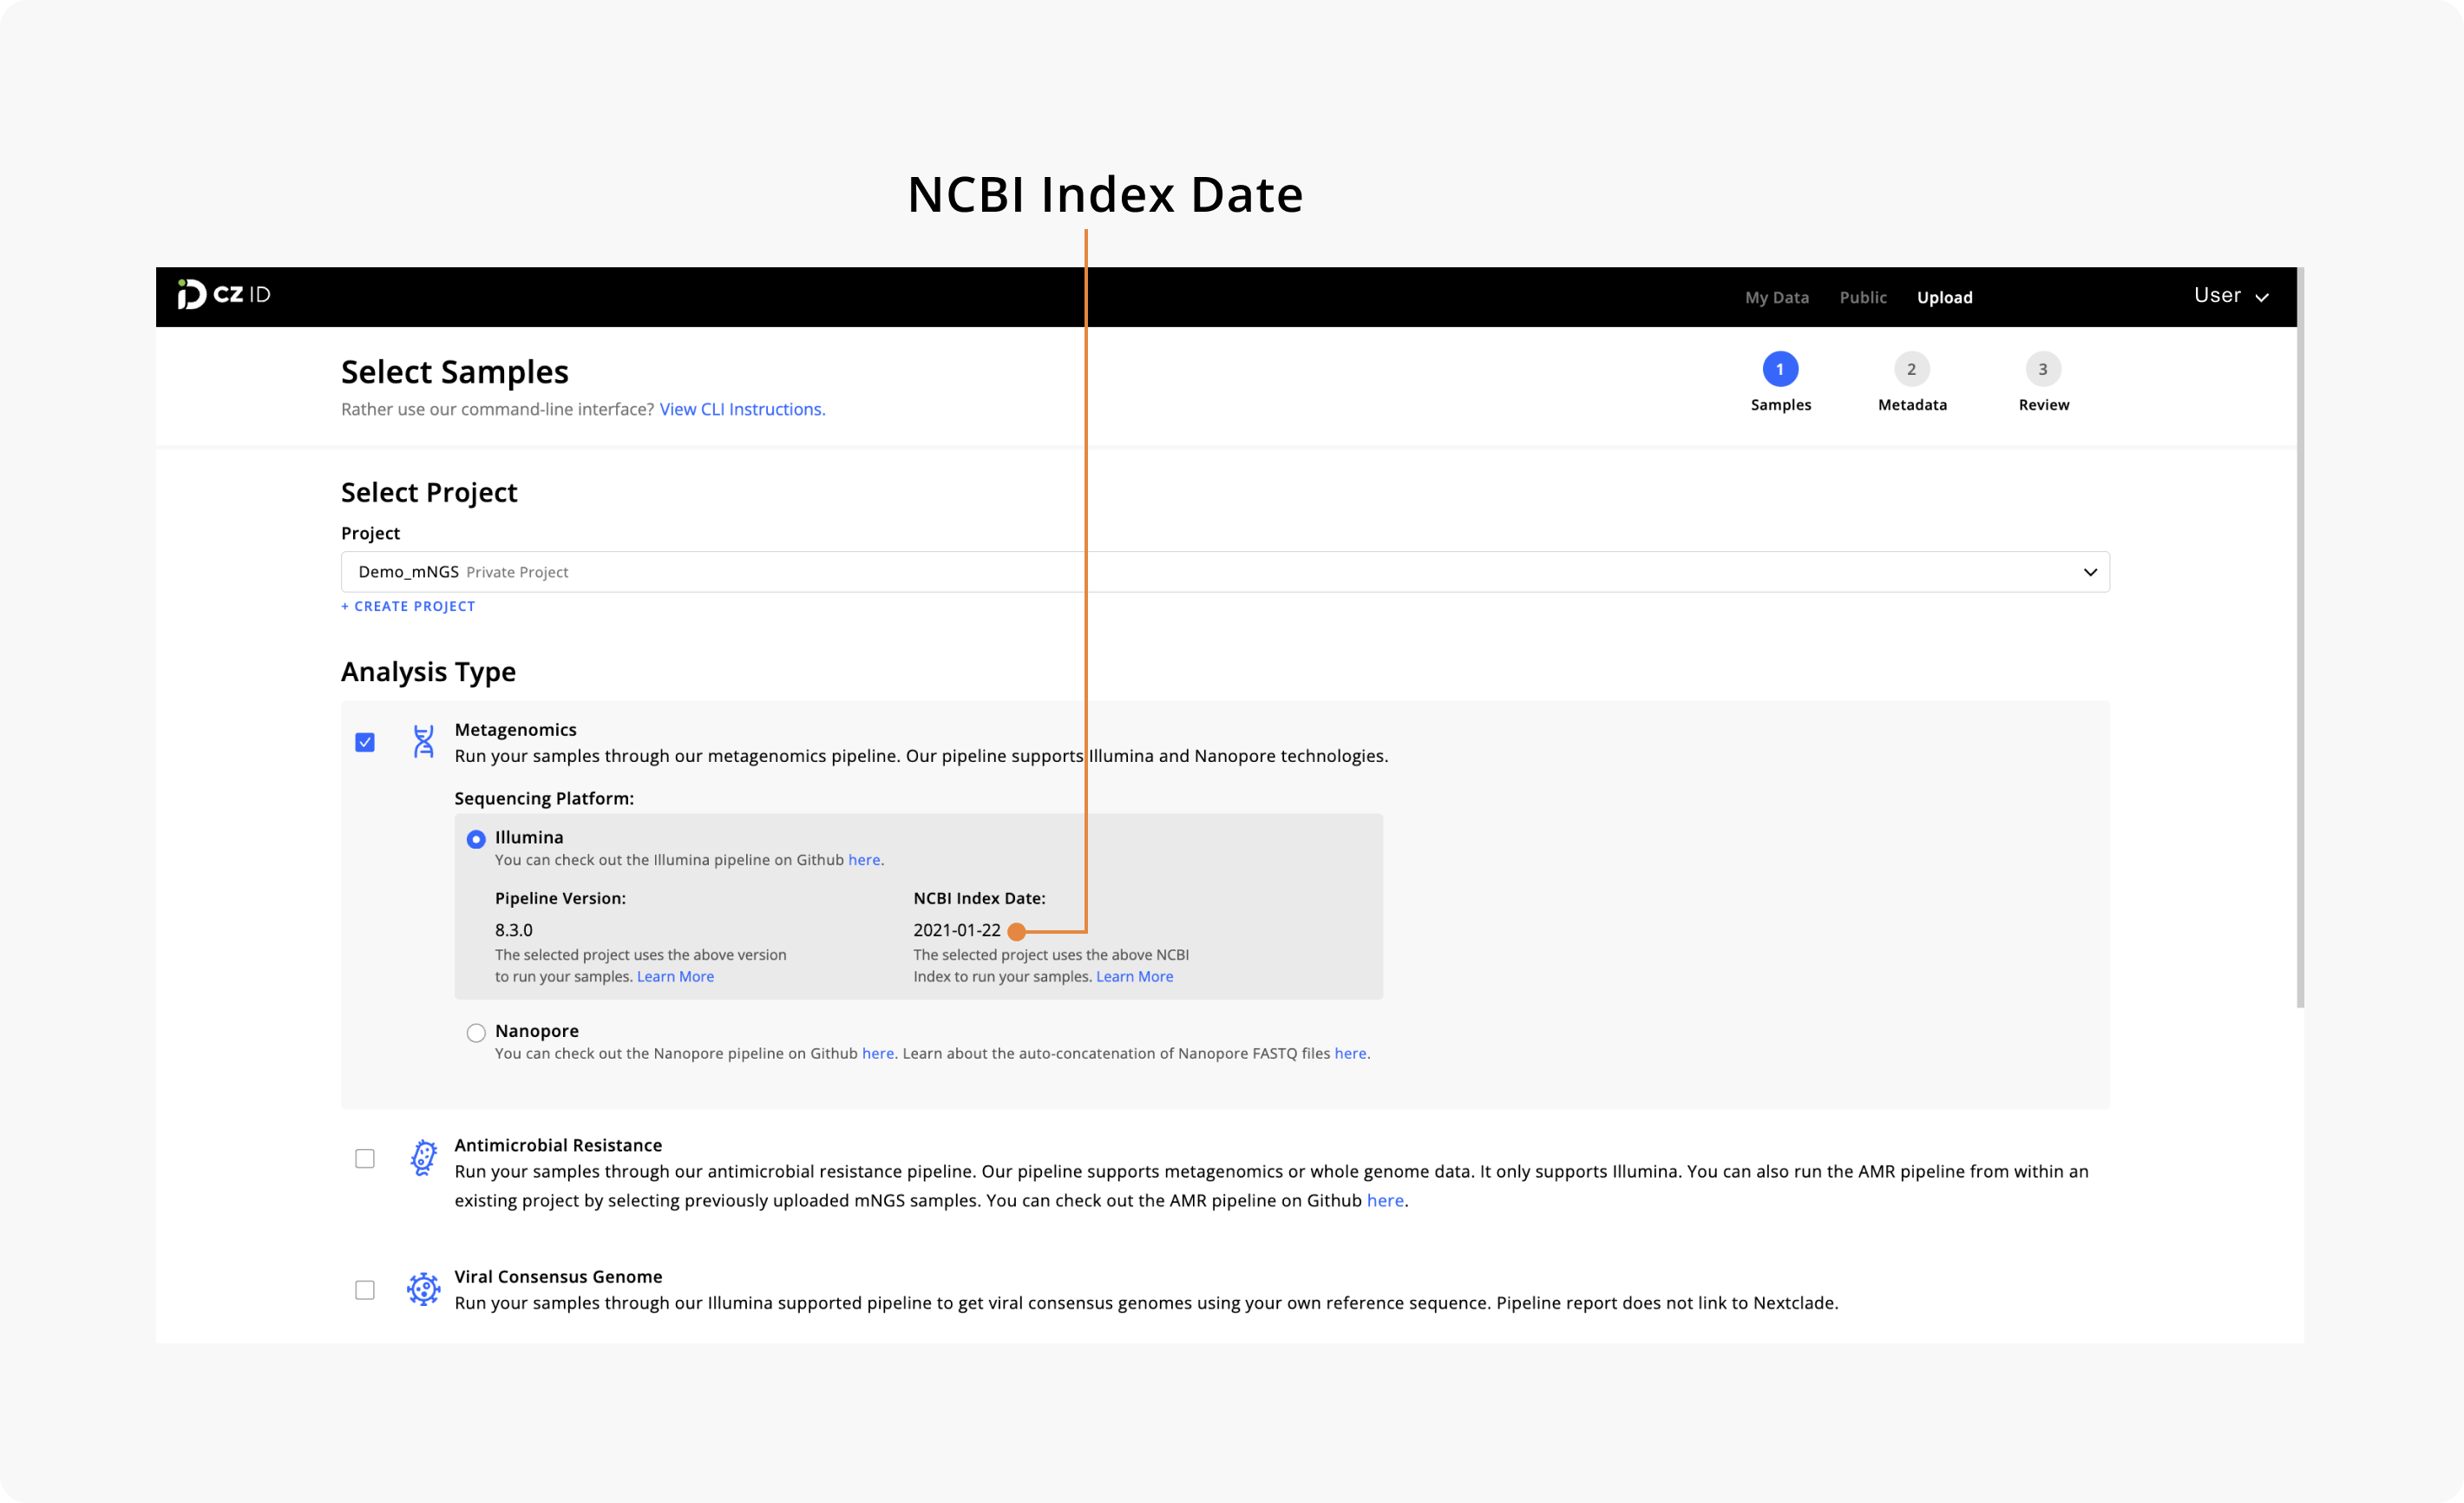Click the Viral Consensus Genome virus icon
The image size is (2464, 1503).
pos(423,1289)
